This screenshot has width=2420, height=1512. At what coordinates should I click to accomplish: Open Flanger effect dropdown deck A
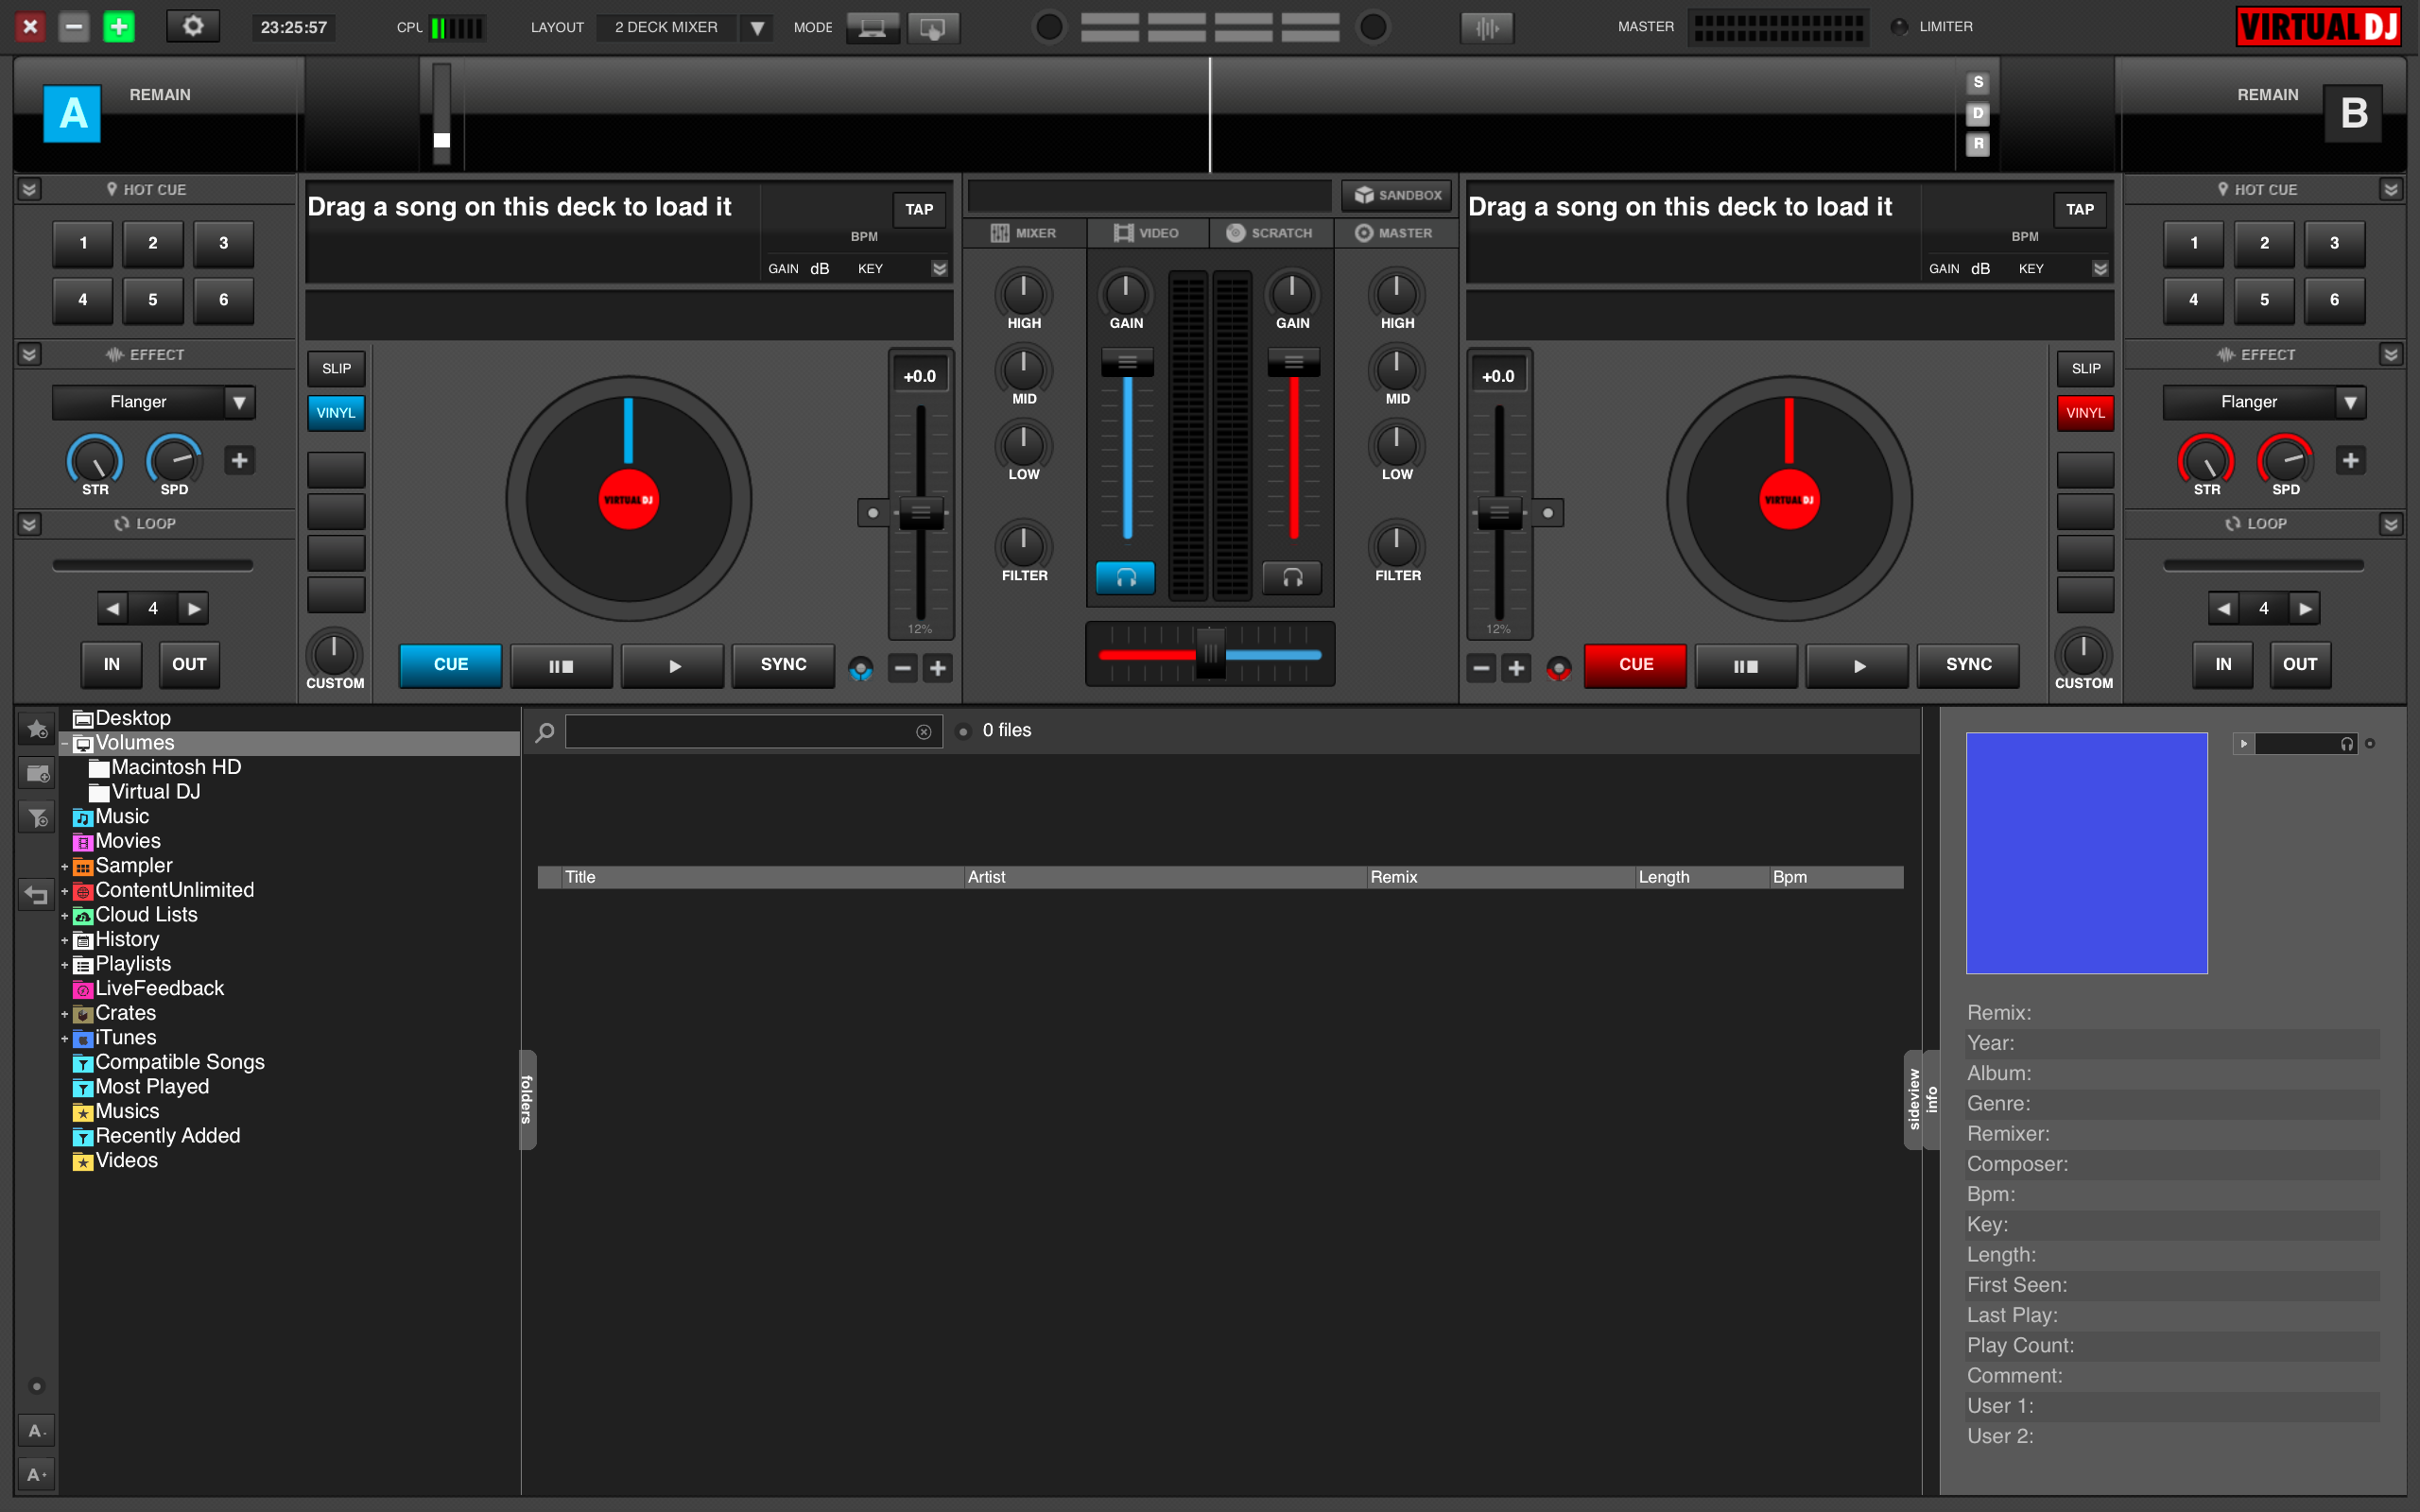tap(237, 401)
